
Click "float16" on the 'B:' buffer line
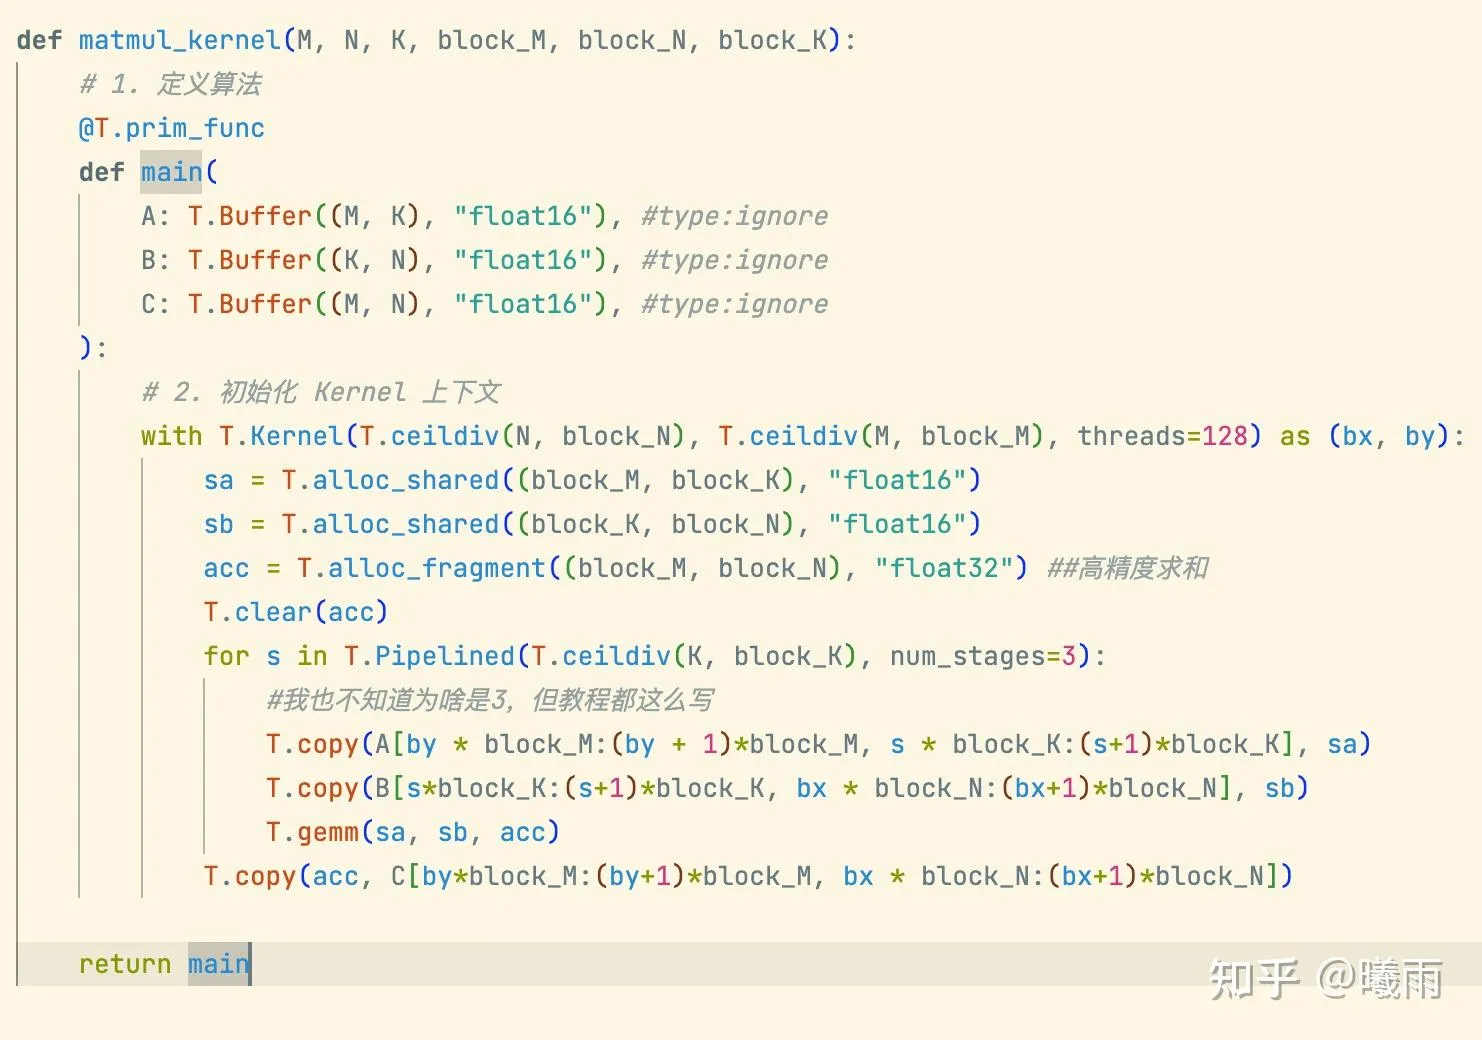pyautogui.click(x=523, y=260)
